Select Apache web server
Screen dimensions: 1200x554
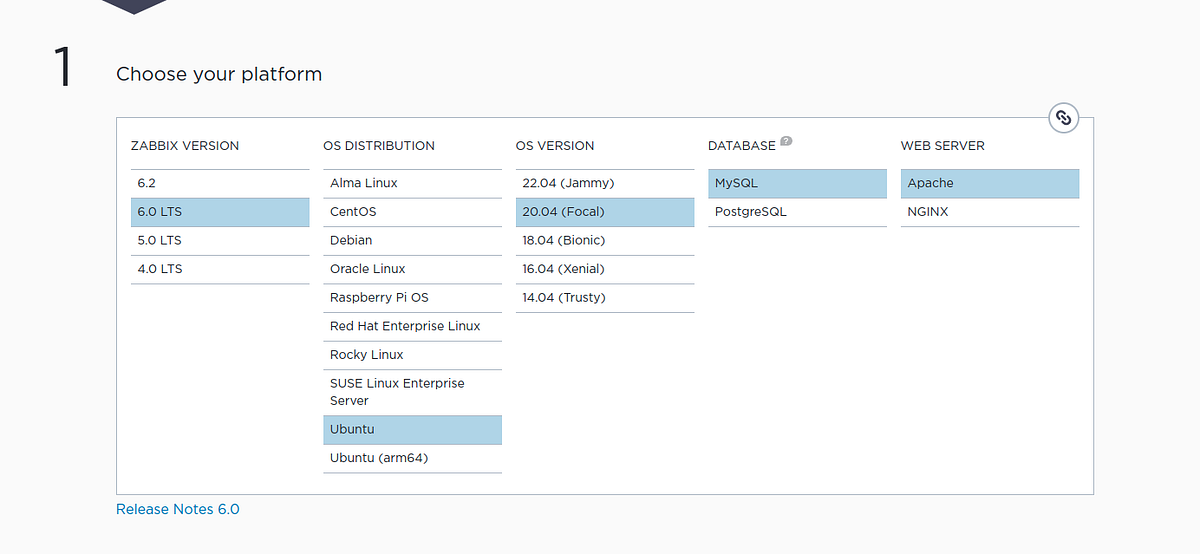pos(990,183)
